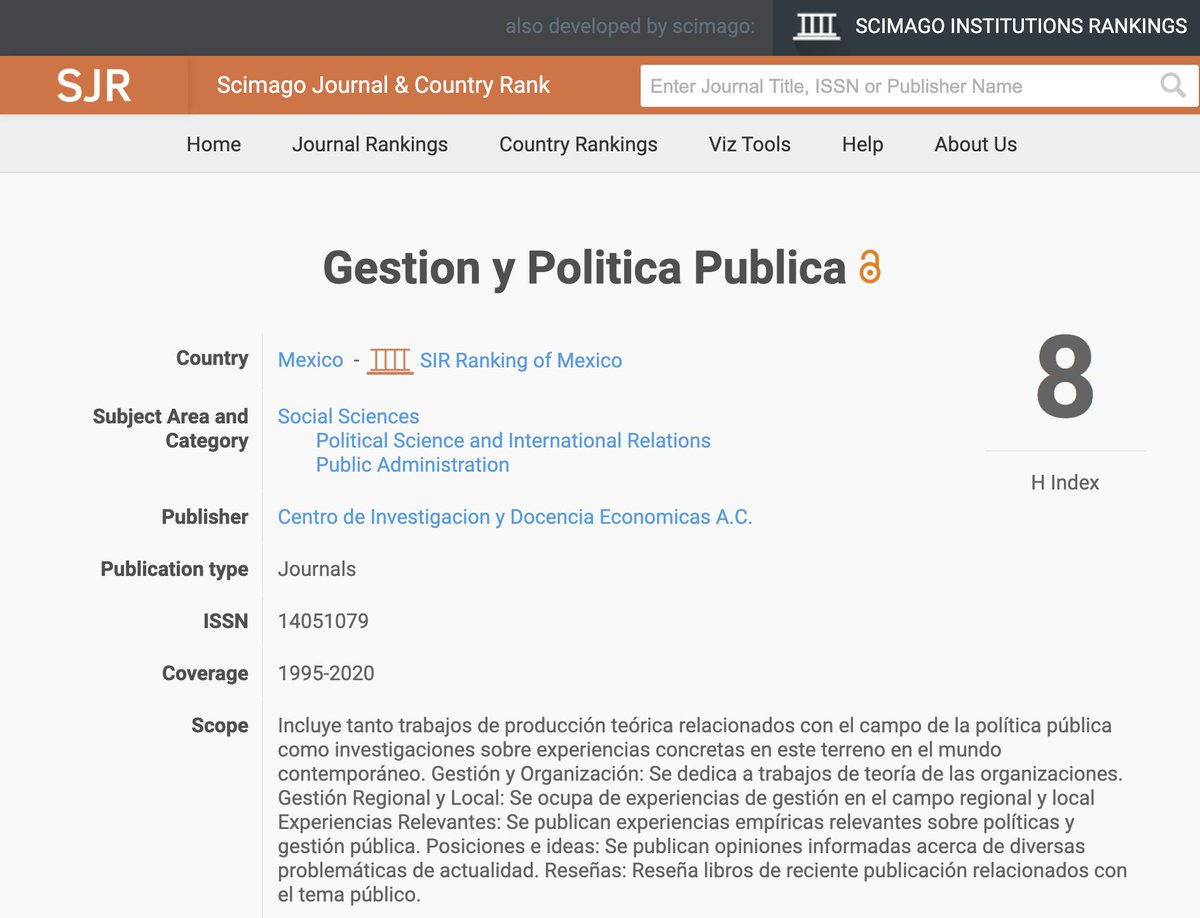Click the ISSN field label

pos(225,621)
